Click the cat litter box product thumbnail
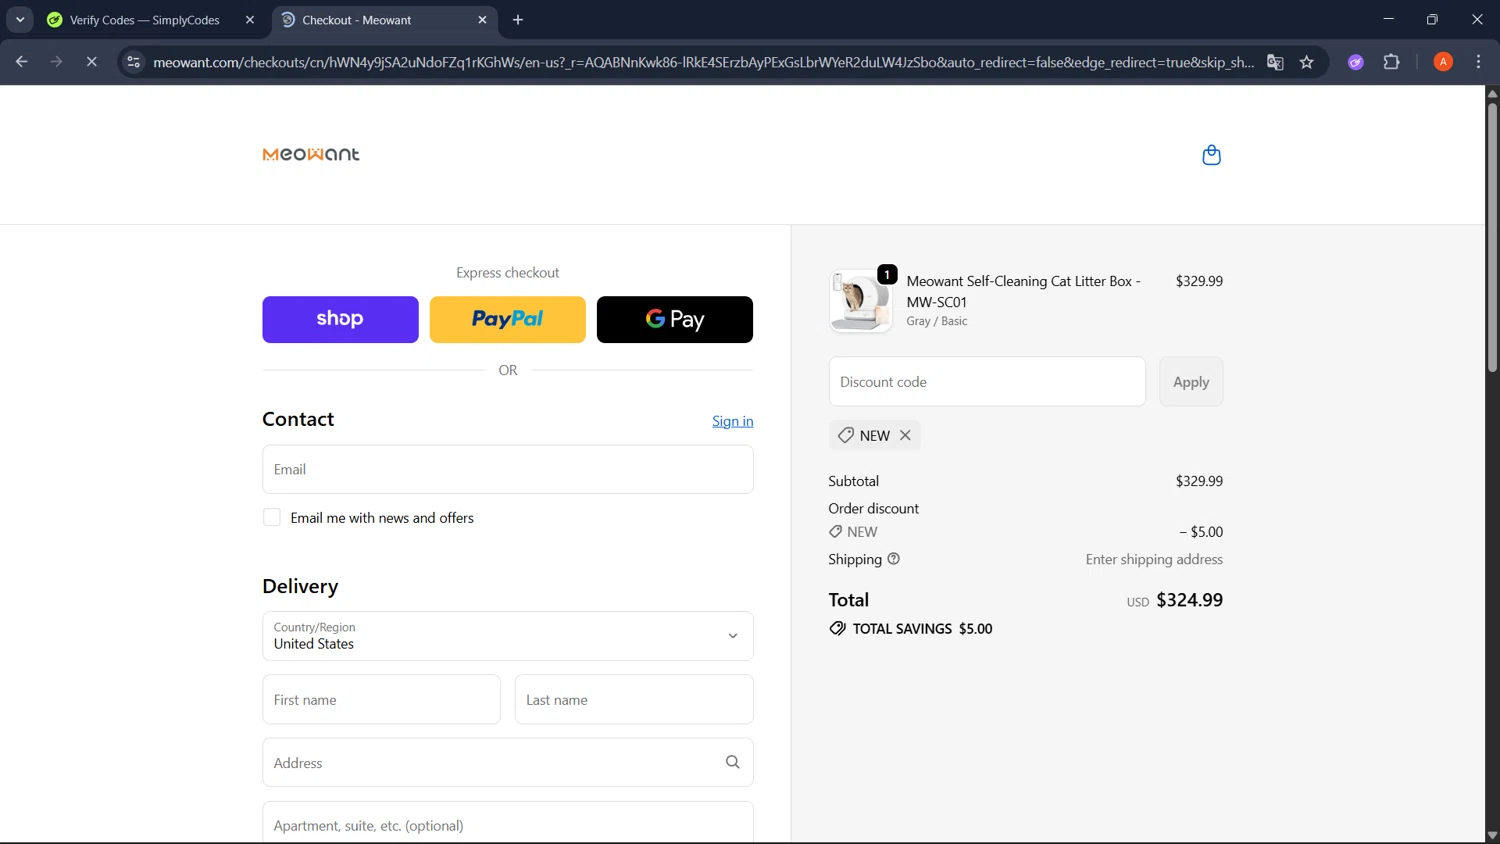Image resolution: width=1500 pixels, height=844 pixels. 860,300
